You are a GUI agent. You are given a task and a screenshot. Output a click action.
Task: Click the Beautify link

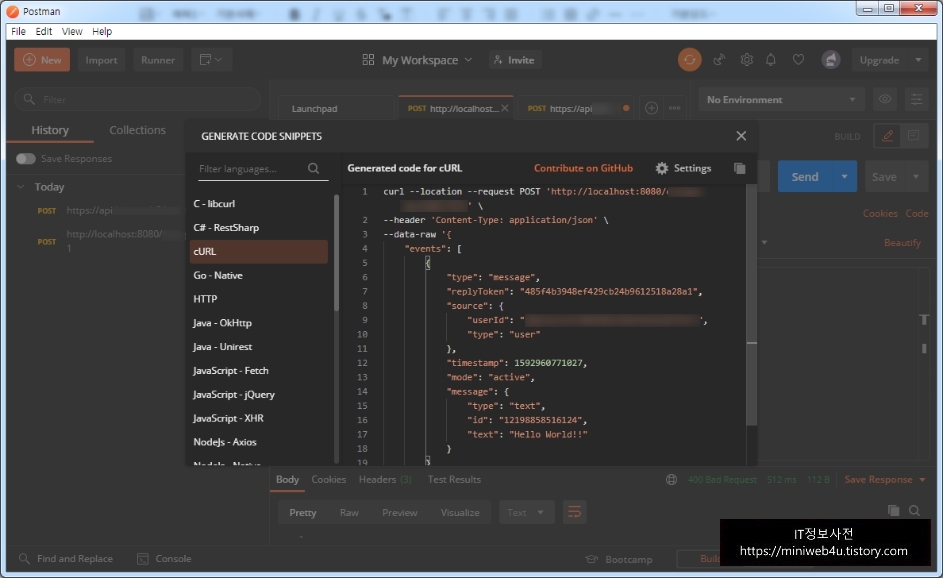click(x=902, y=242)
